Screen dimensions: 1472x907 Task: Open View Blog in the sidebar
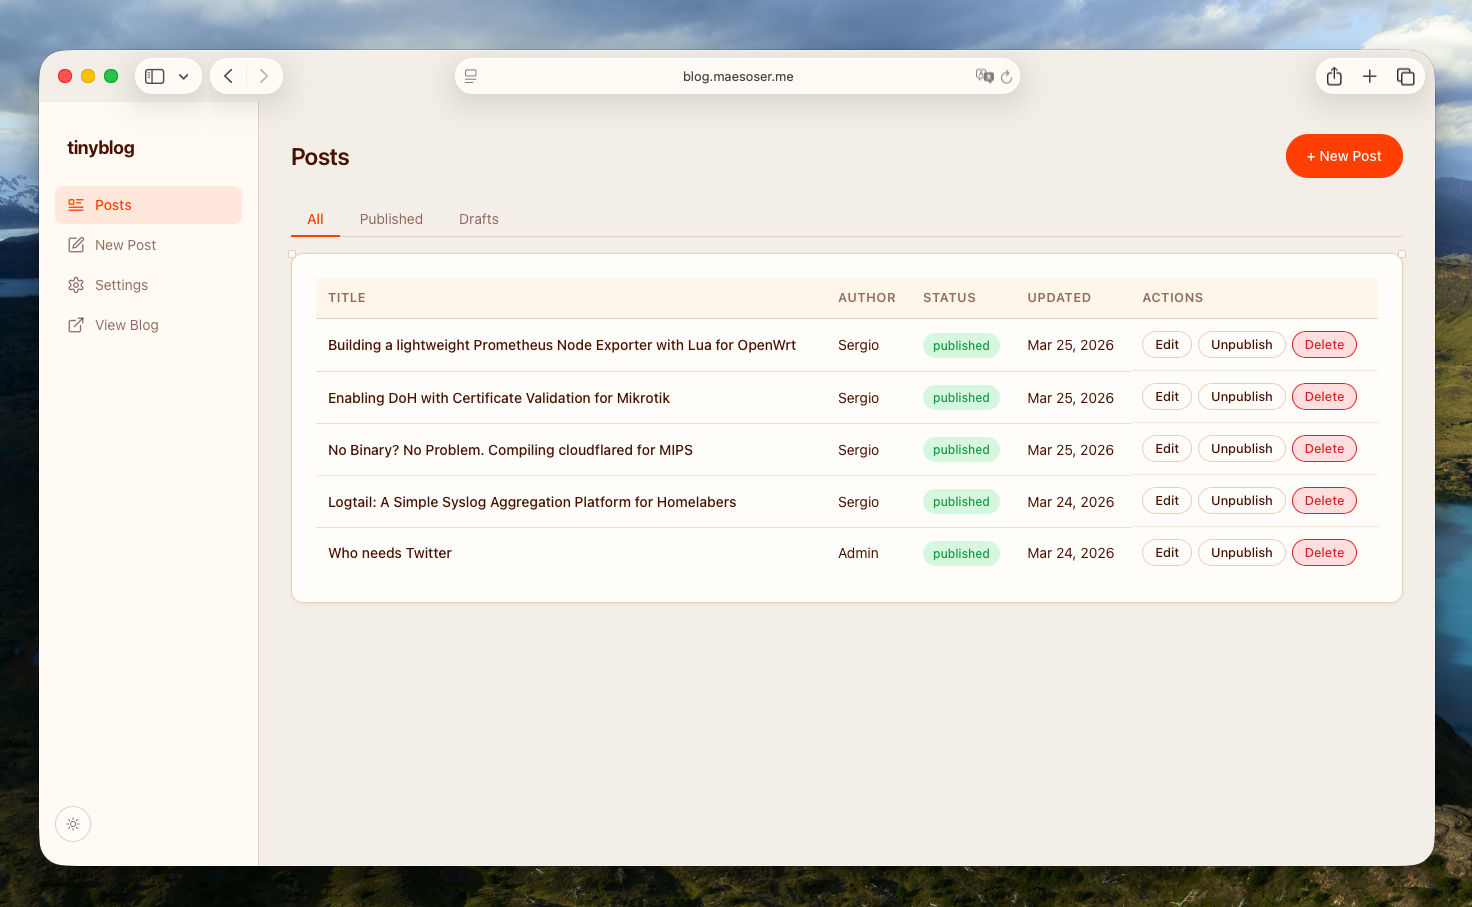(x=148, y=325)
